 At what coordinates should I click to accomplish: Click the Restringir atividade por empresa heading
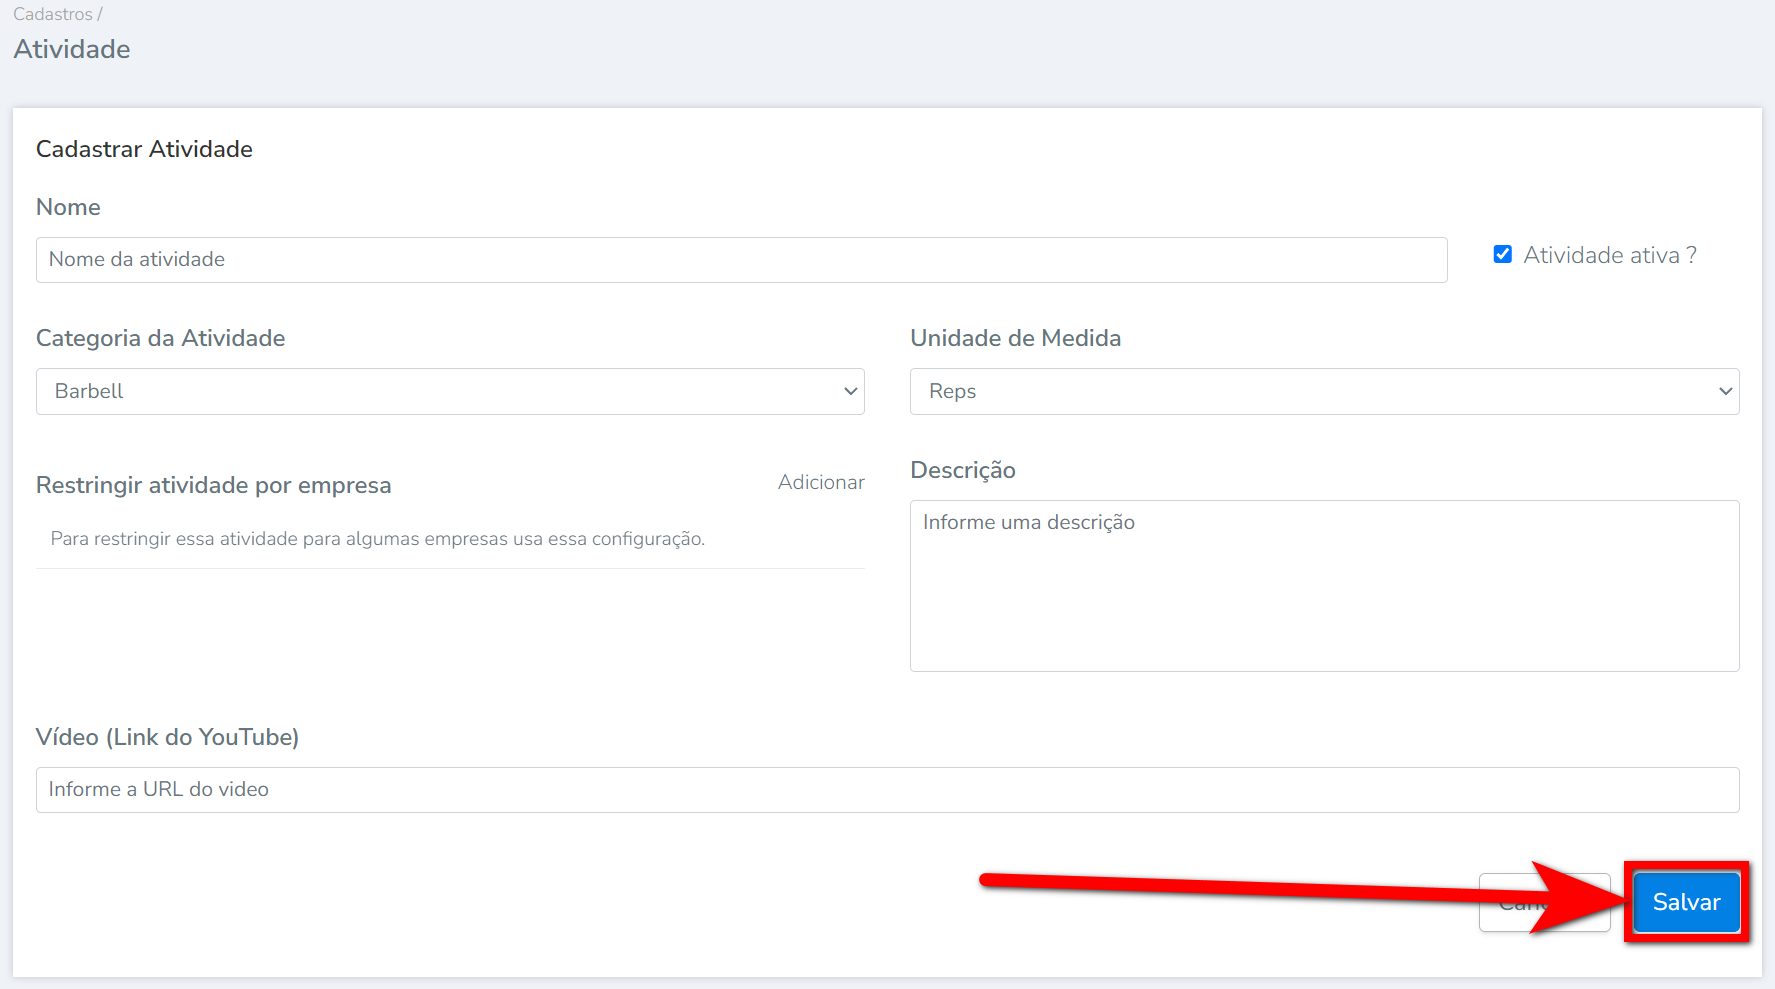tap(213, 485)
